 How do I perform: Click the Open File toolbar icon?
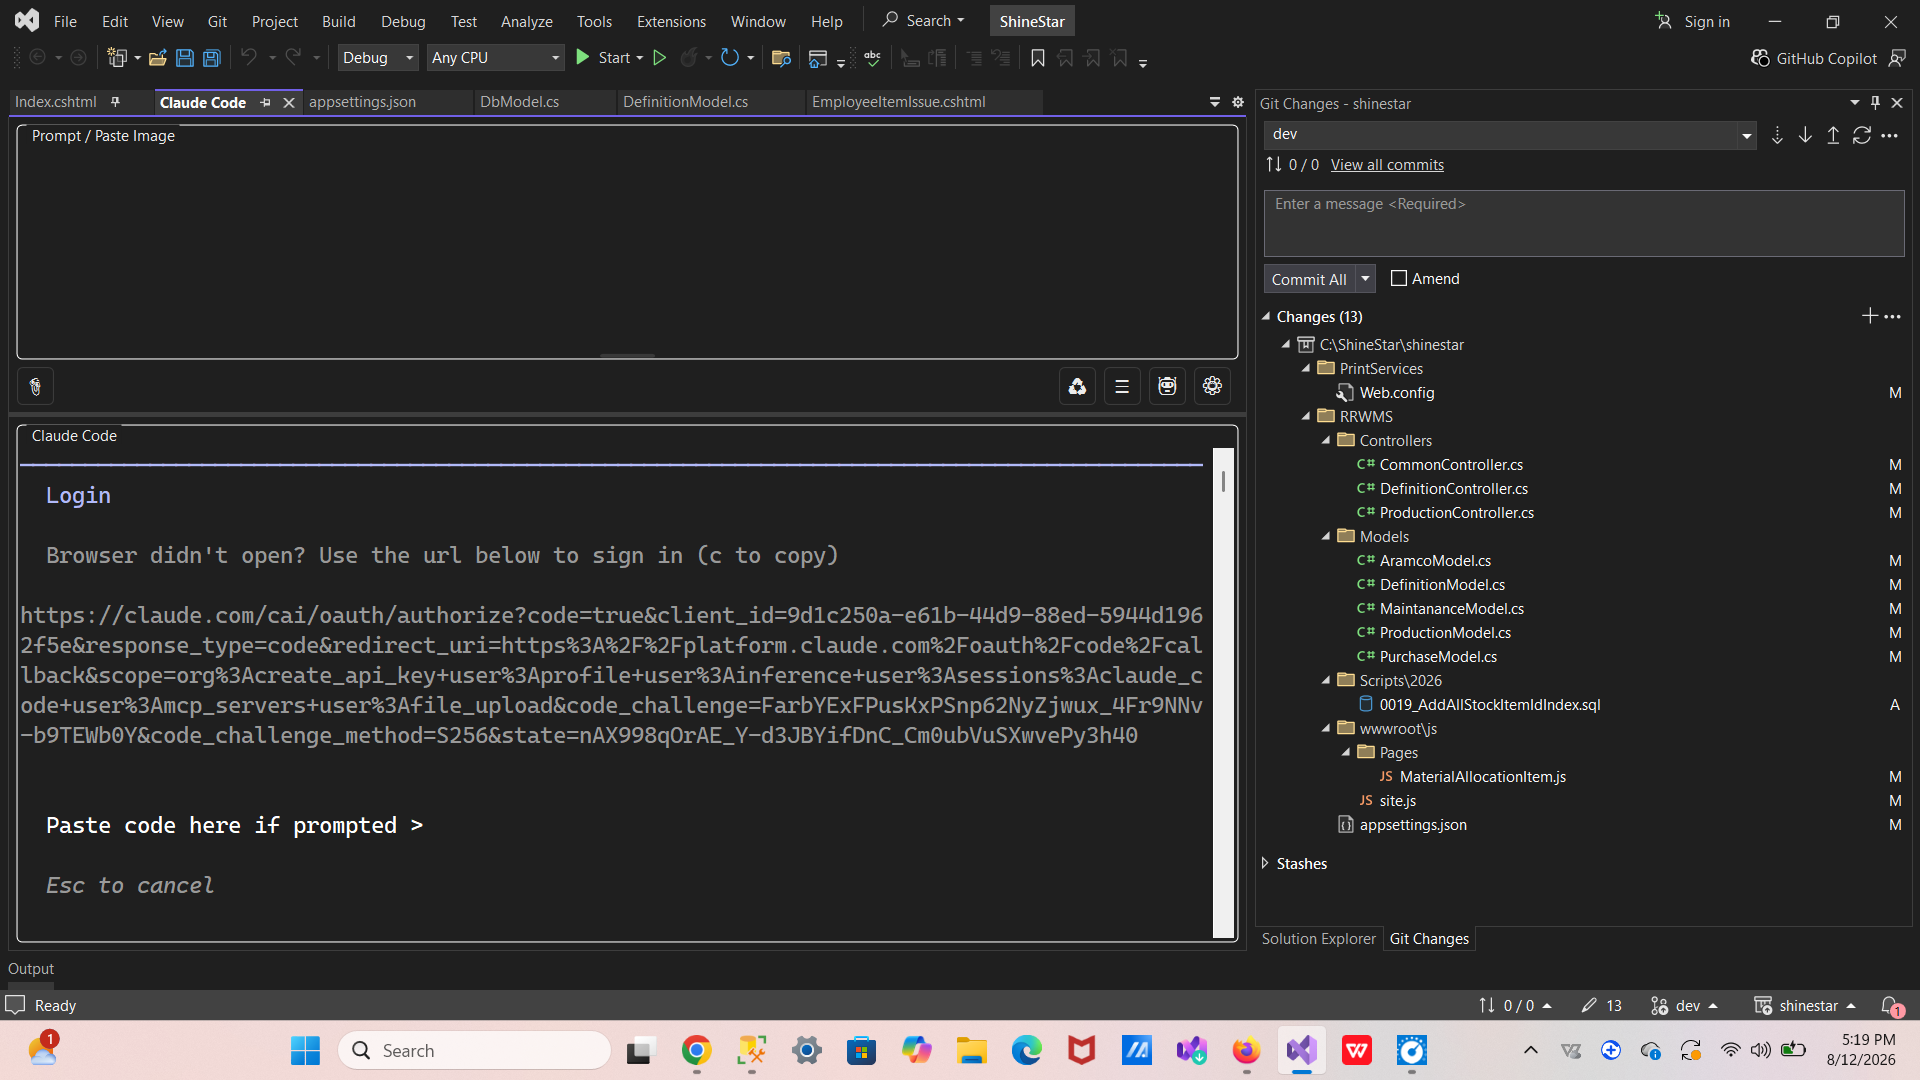157,58
